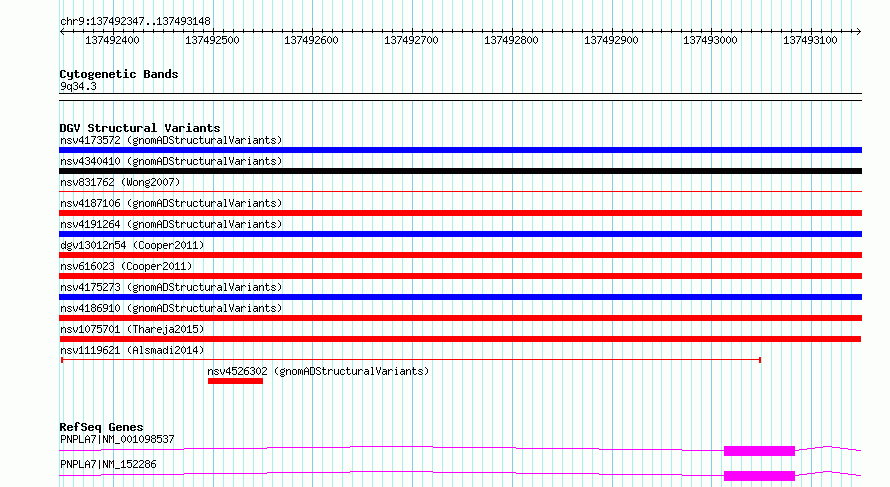Viewport: 890px width, 487px height.
Task: Select the nsv4186910 red variant bar
Action: 460,318
